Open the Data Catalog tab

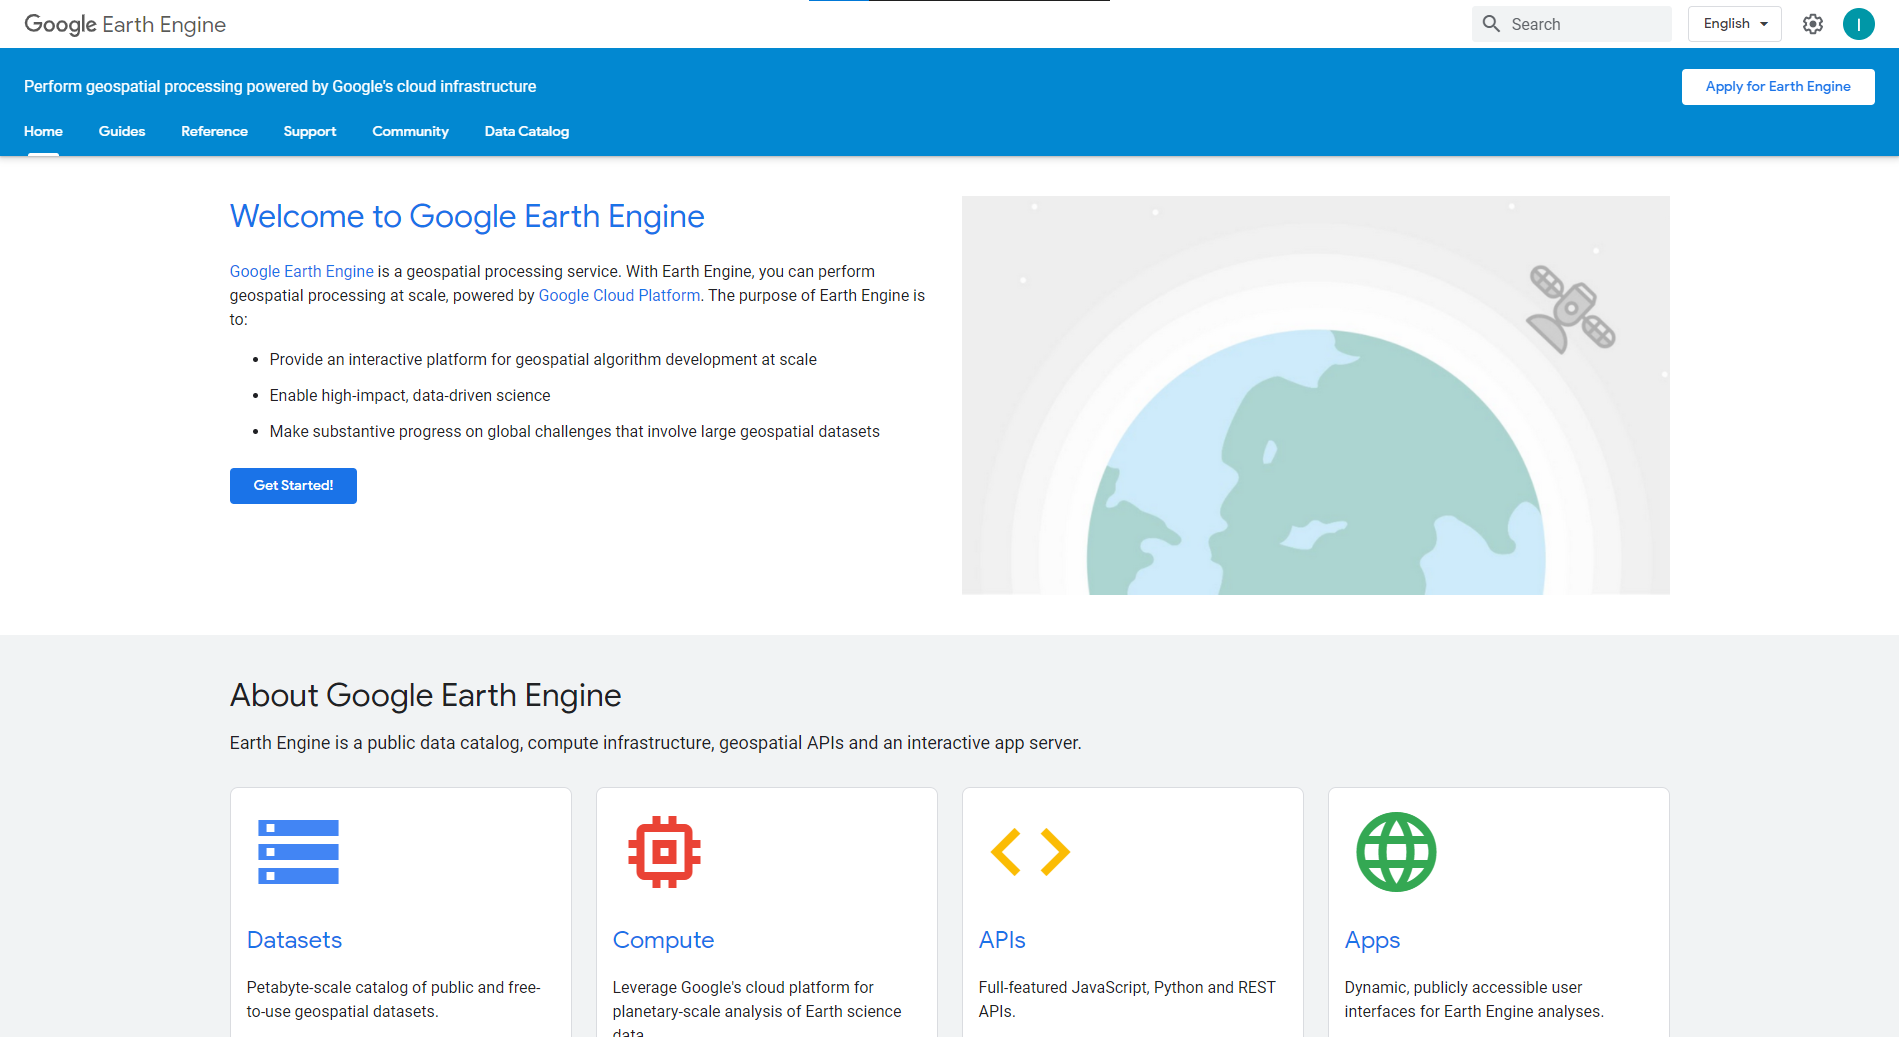click(x=527, y=131)
